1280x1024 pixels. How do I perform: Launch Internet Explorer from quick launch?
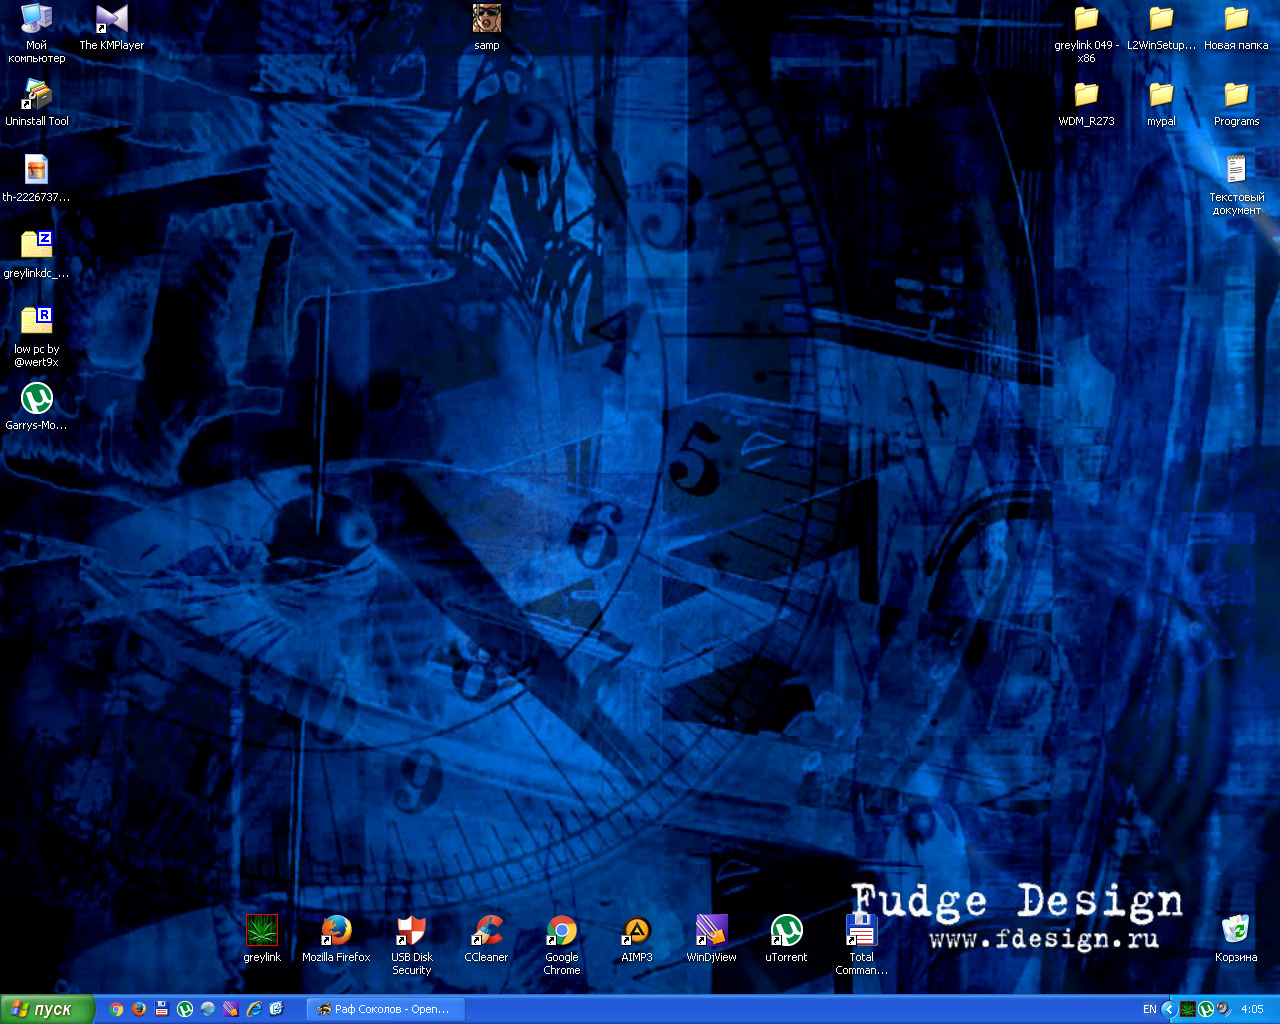[x=254, y=1009]
